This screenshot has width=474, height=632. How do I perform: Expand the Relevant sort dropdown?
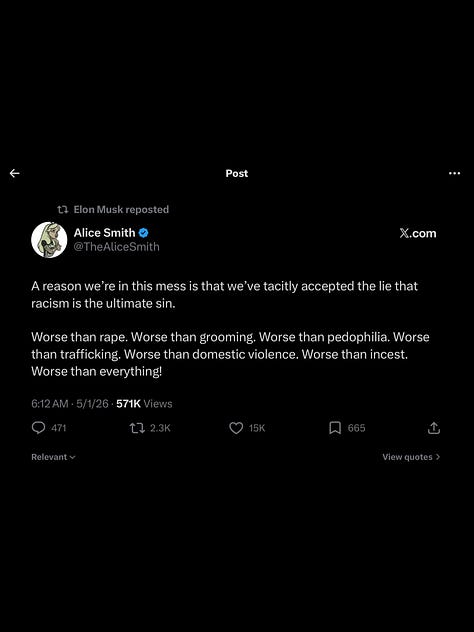53,457
